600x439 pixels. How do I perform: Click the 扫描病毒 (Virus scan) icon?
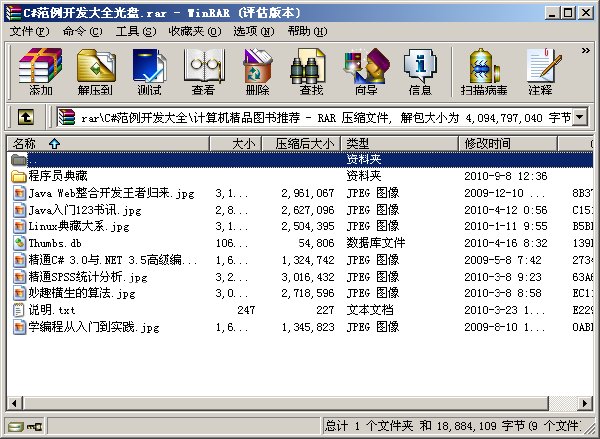(484, 71)
